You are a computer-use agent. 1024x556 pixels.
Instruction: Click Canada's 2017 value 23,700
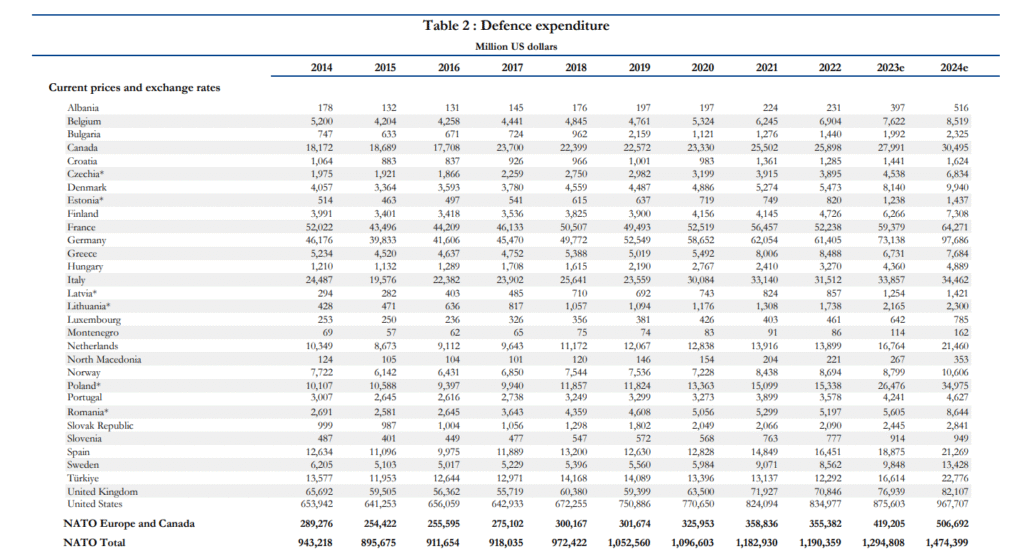click(509, 148)
